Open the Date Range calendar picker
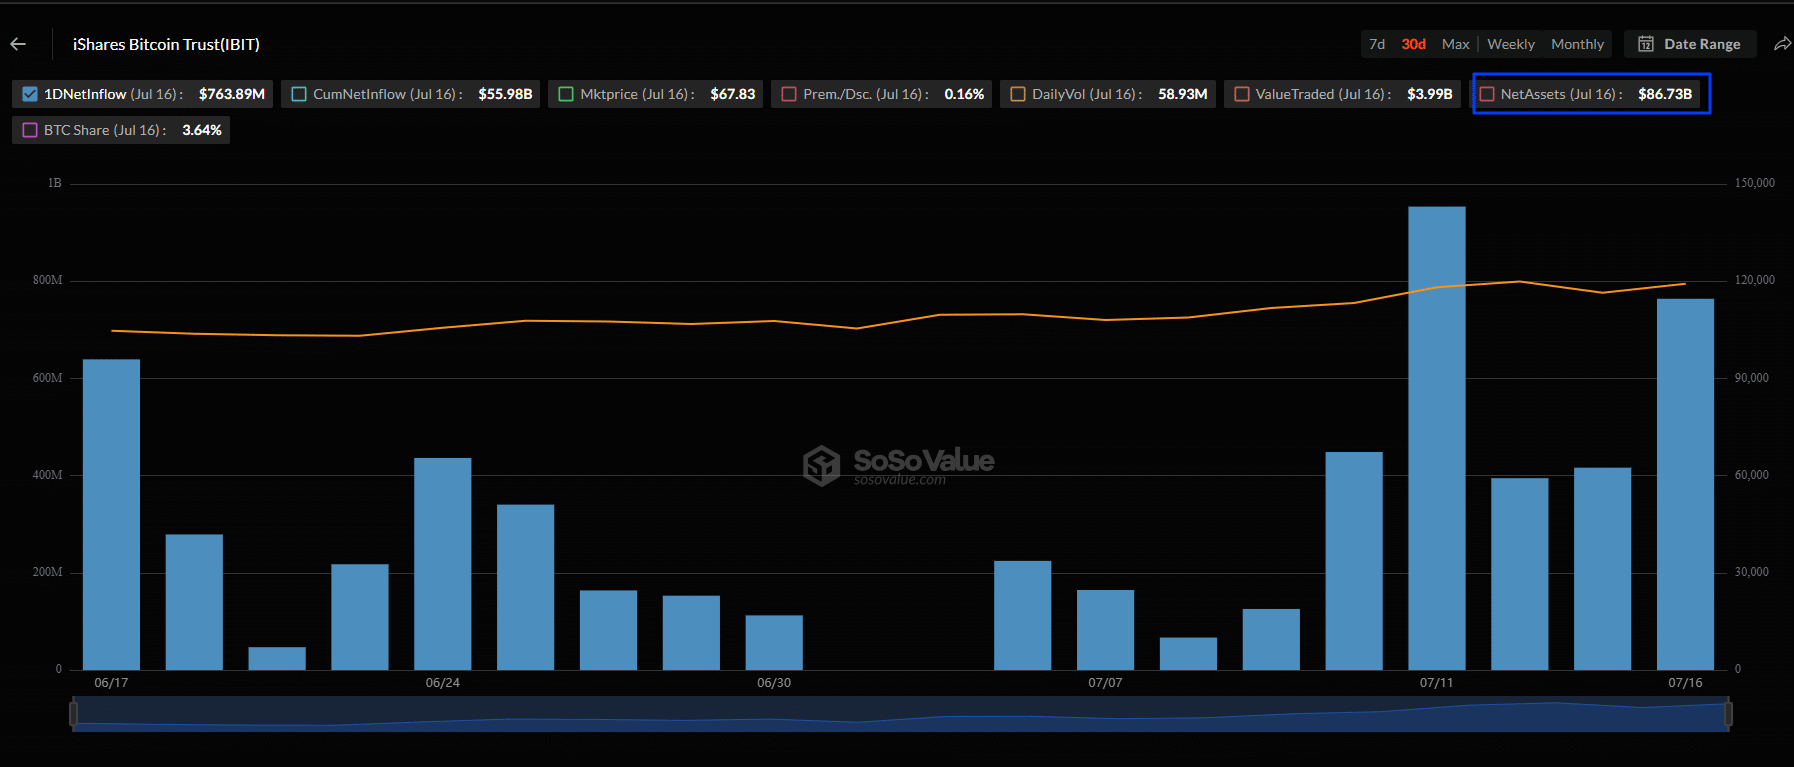1794x767 pixels. (x=1690, y=44)
